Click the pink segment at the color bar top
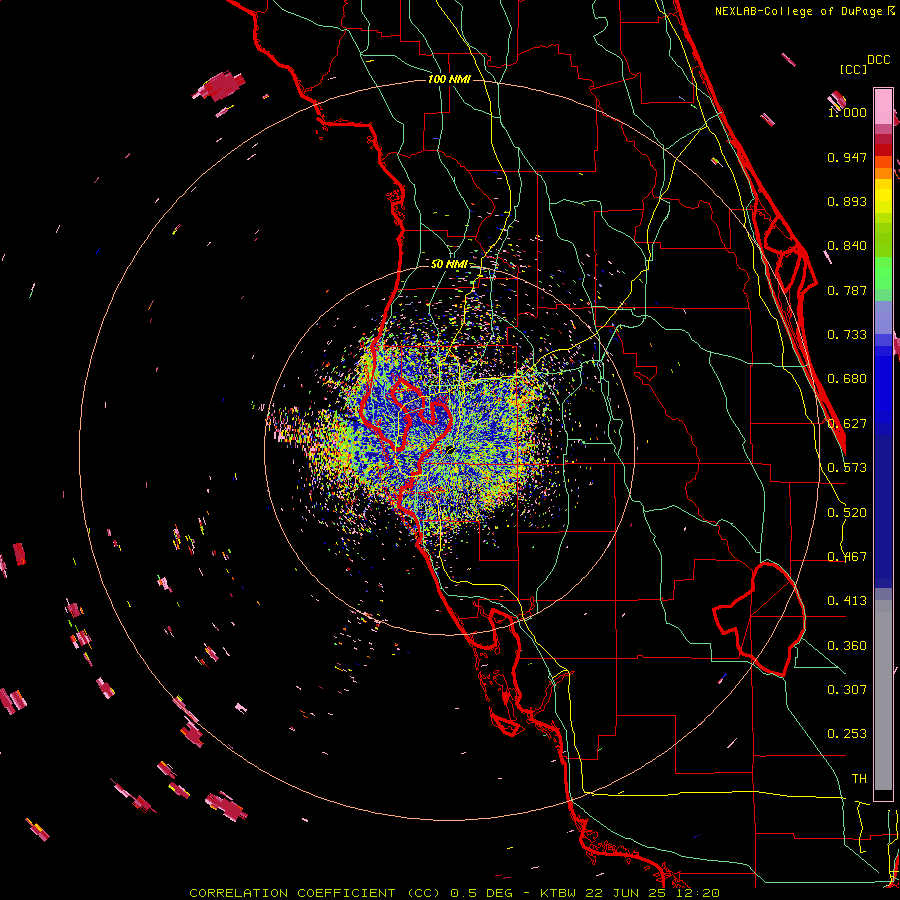The height and width of the screenshot is (900, 900). pyautogui.click(x=883, y=106)
